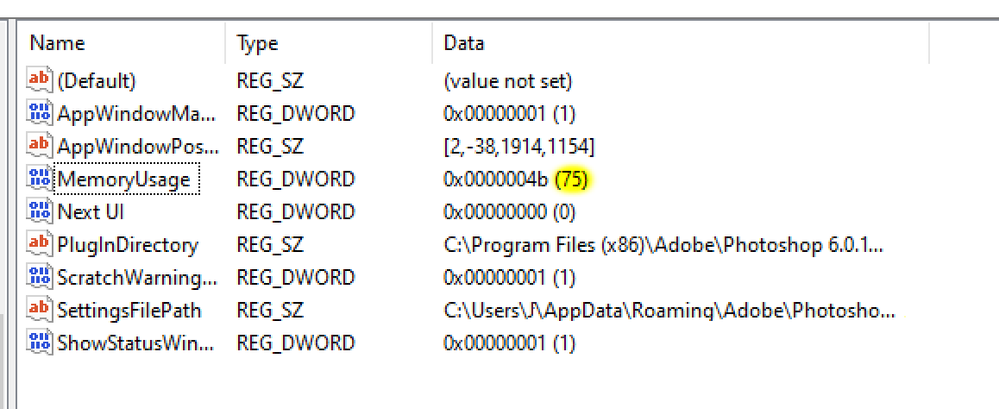
Task: Click the PlugInDirectory string icon
Action: pos(40,245)
